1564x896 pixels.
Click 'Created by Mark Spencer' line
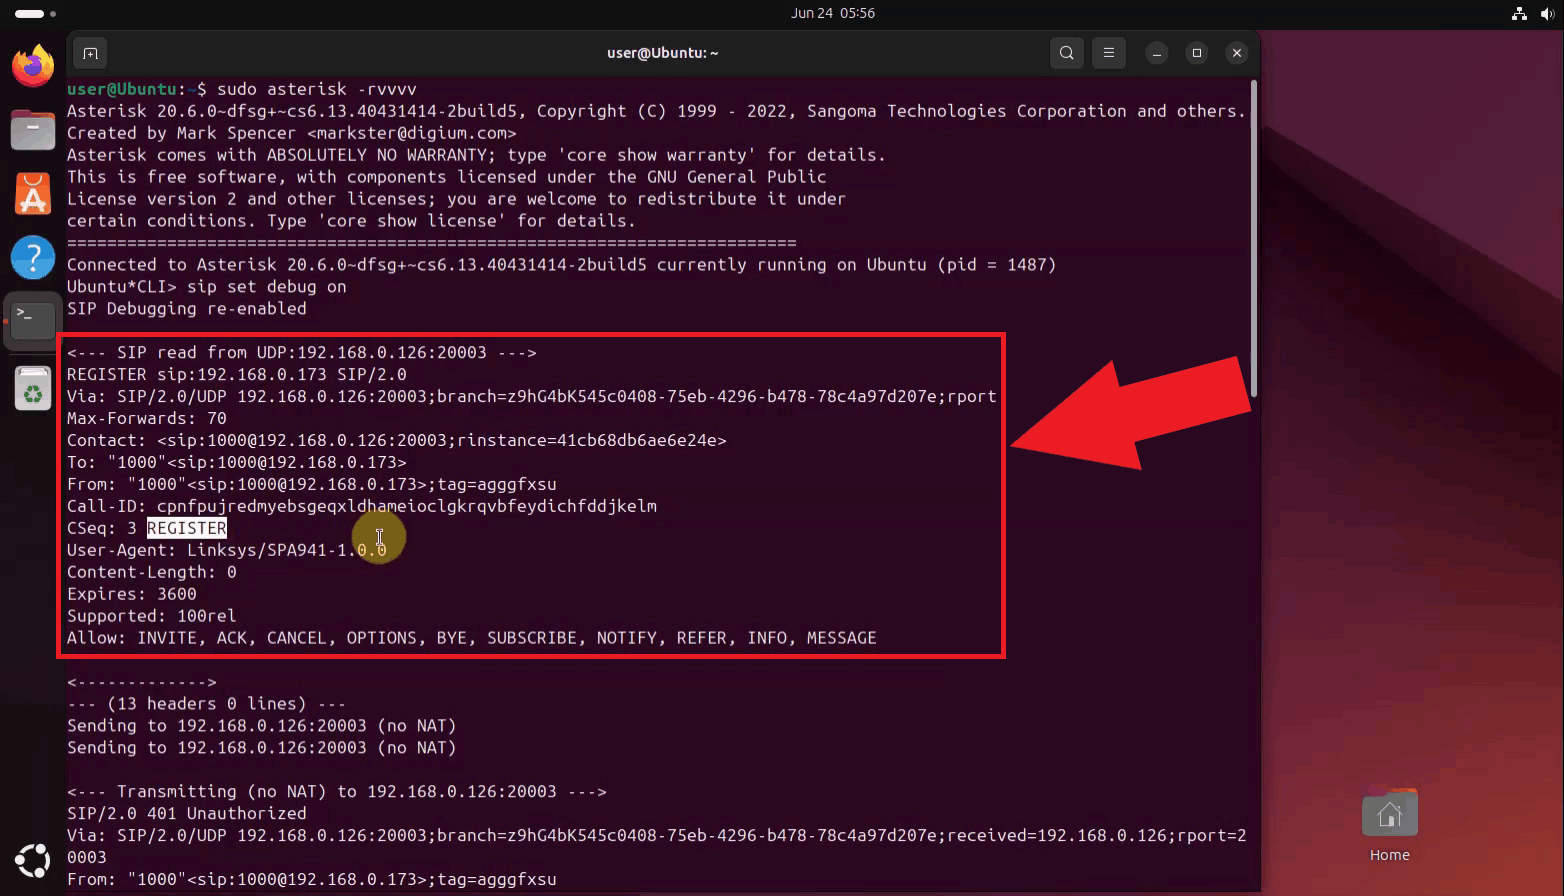tap(292, 133)
